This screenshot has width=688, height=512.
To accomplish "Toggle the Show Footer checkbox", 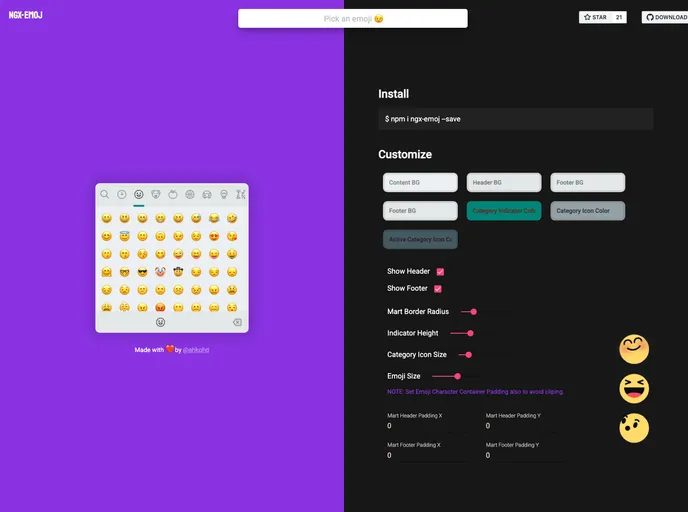I will coord(437,289).
